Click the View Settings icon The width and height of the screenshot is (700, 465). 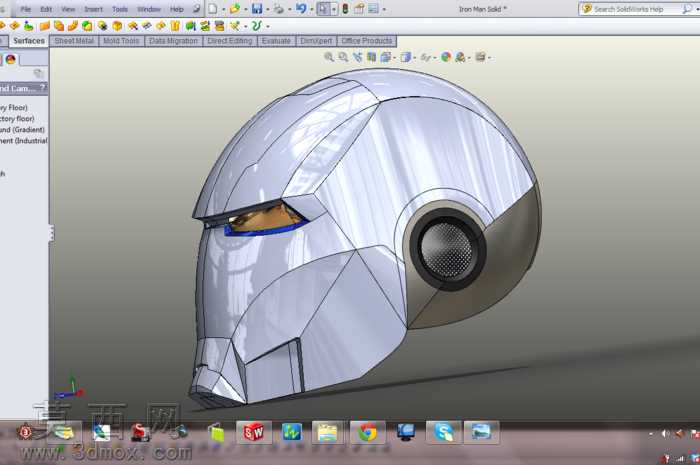pos(480,57)
